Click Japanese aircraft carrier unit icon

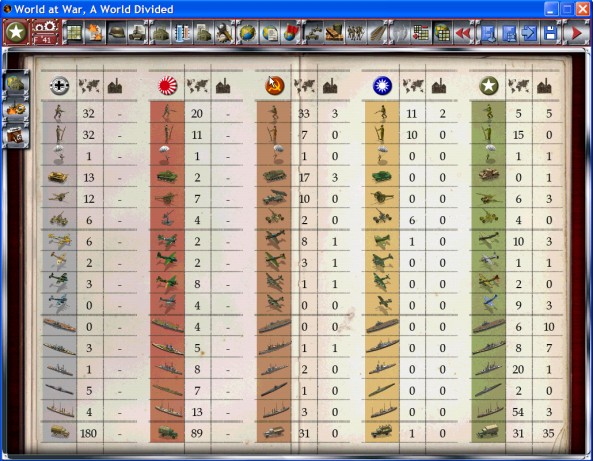[x=167, y=326]
